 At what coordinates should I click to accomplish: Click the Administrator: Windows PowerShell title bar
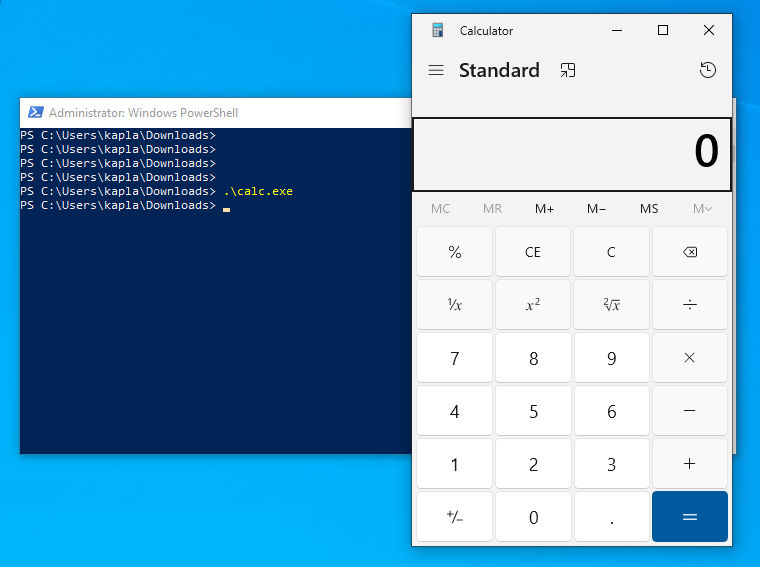point(216,112)
